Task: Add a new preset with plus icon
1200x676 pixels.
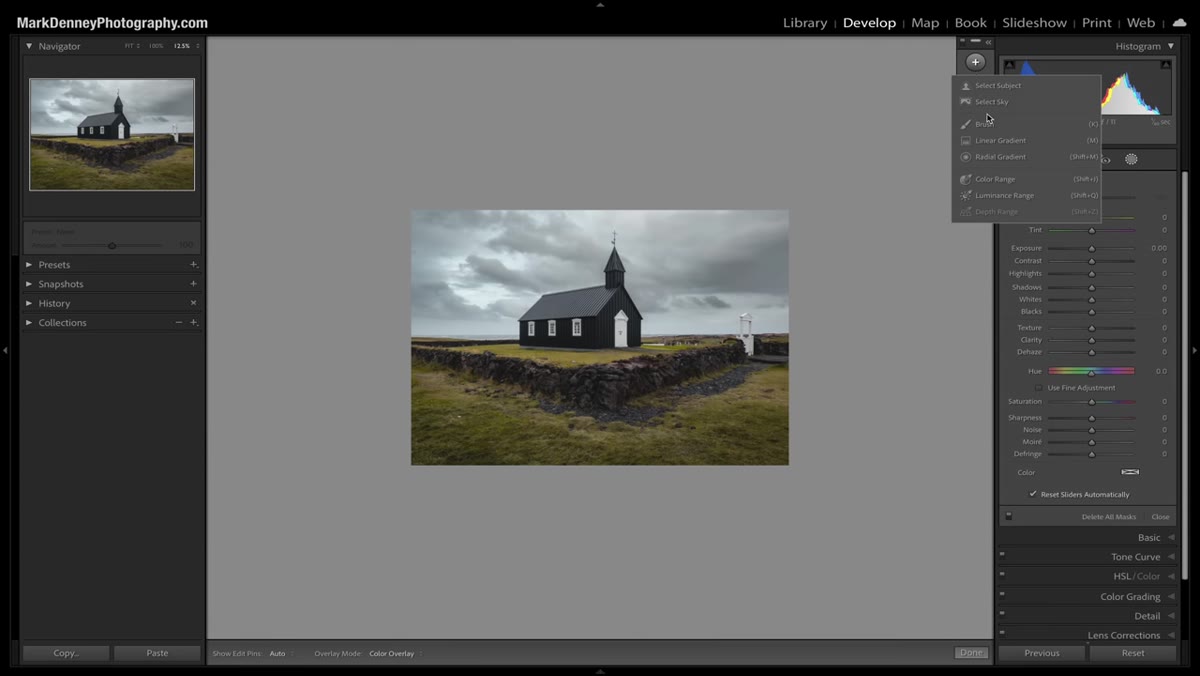Action: click(194, 265)
